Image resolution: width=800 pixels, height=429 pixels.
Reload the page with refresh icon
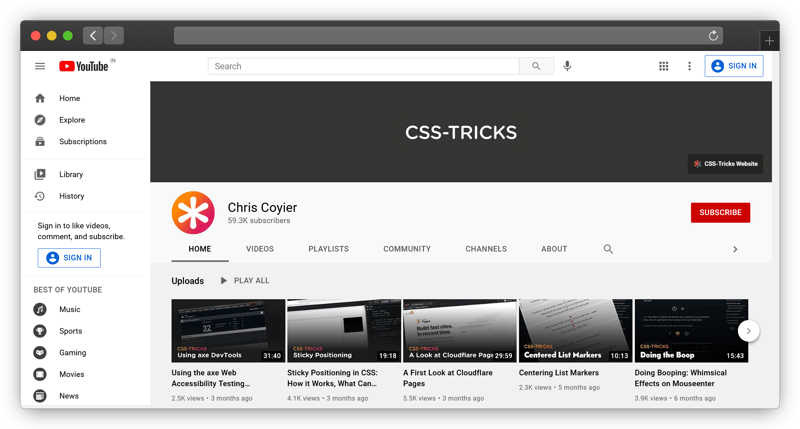click(x=713, y=36)
